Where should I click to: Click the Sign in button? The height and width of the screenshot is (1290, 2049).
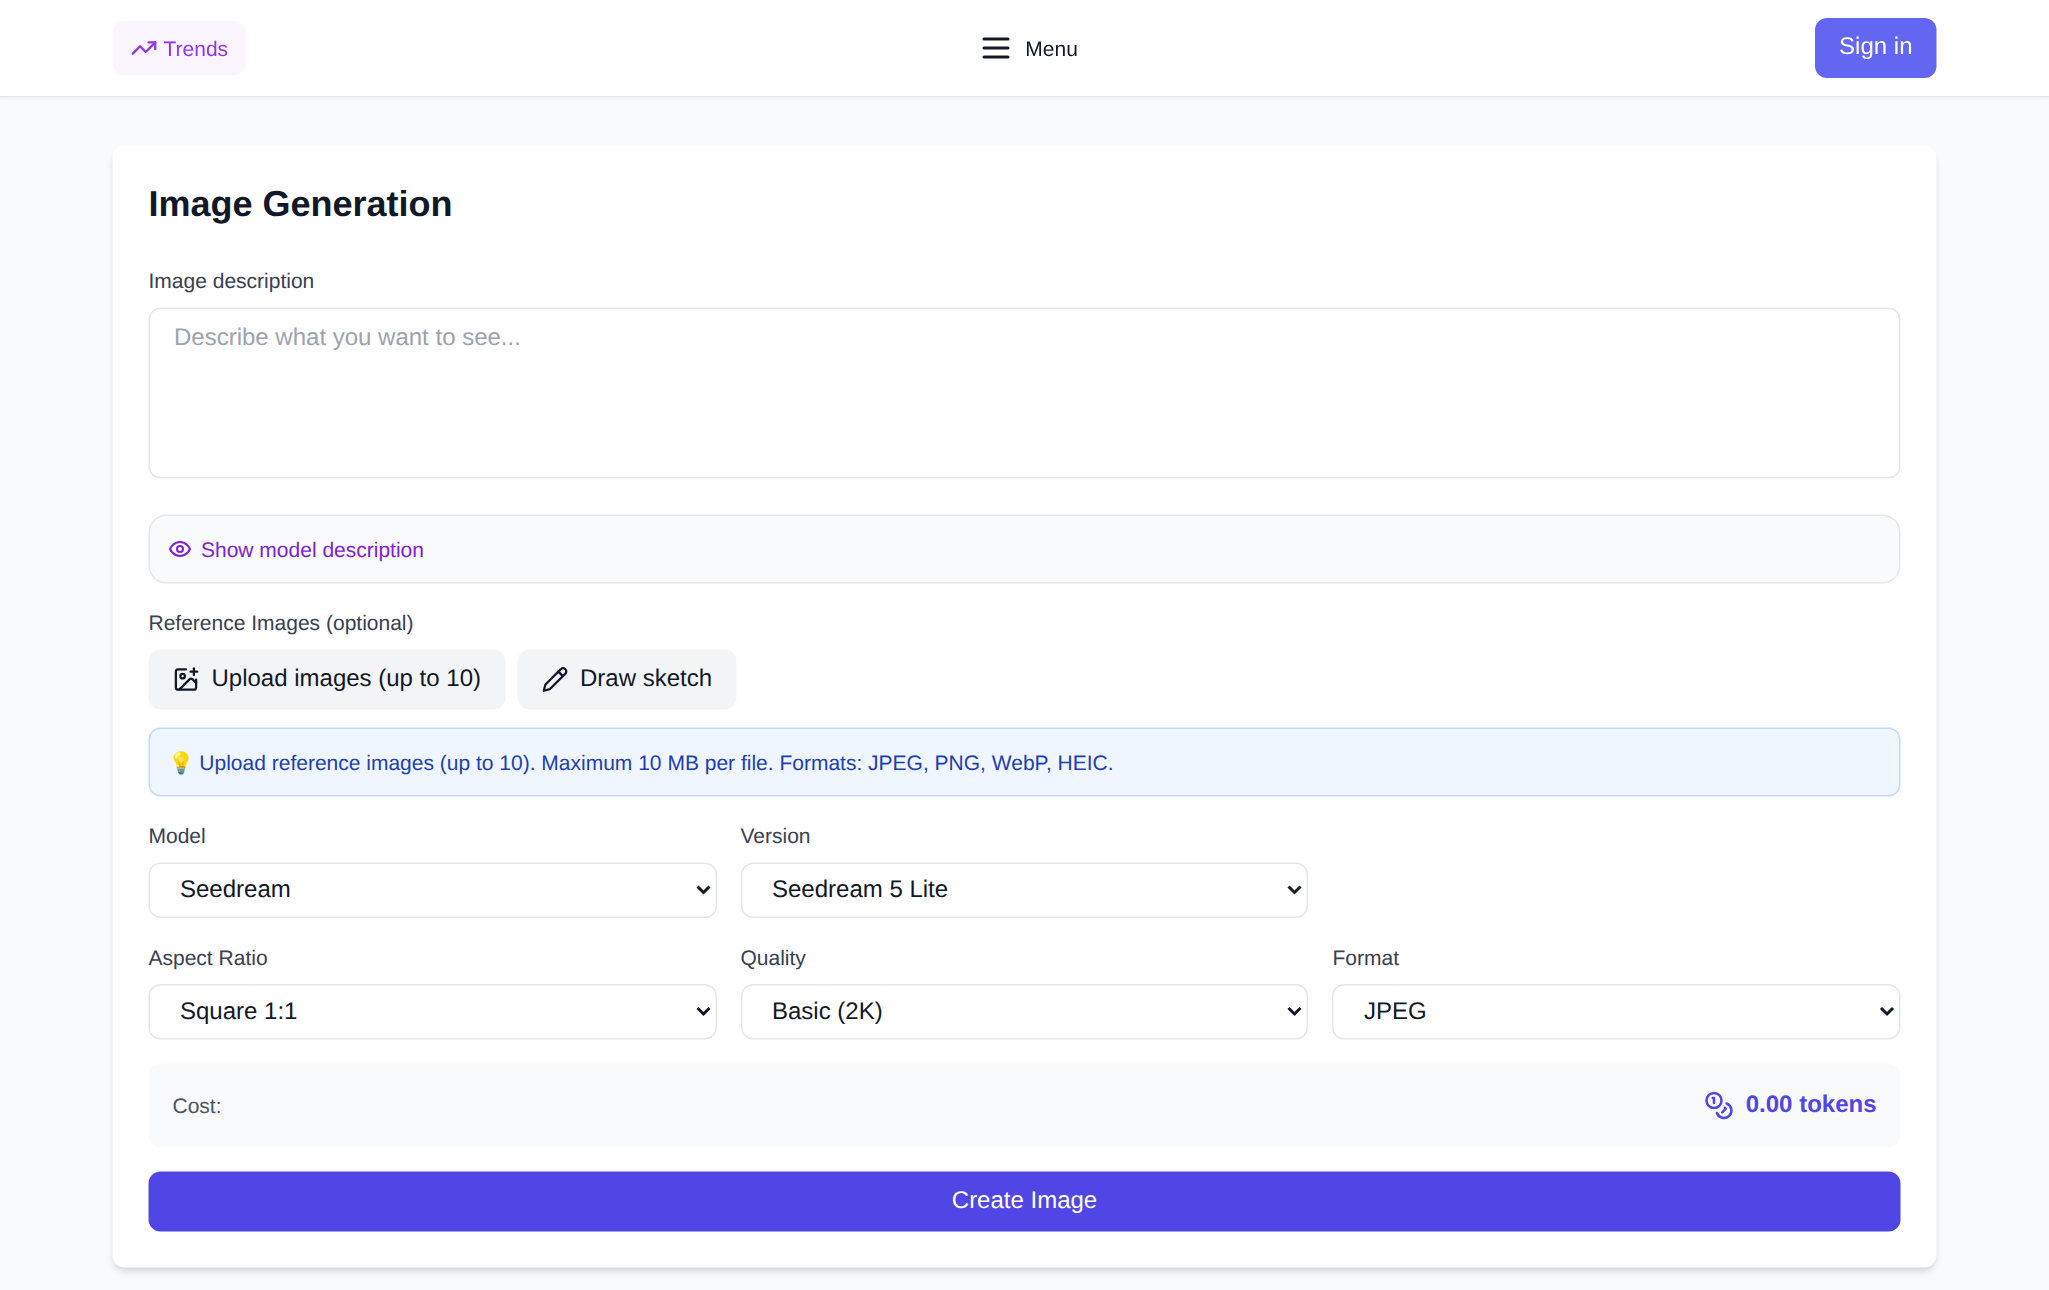click(x=1875, y=47)
